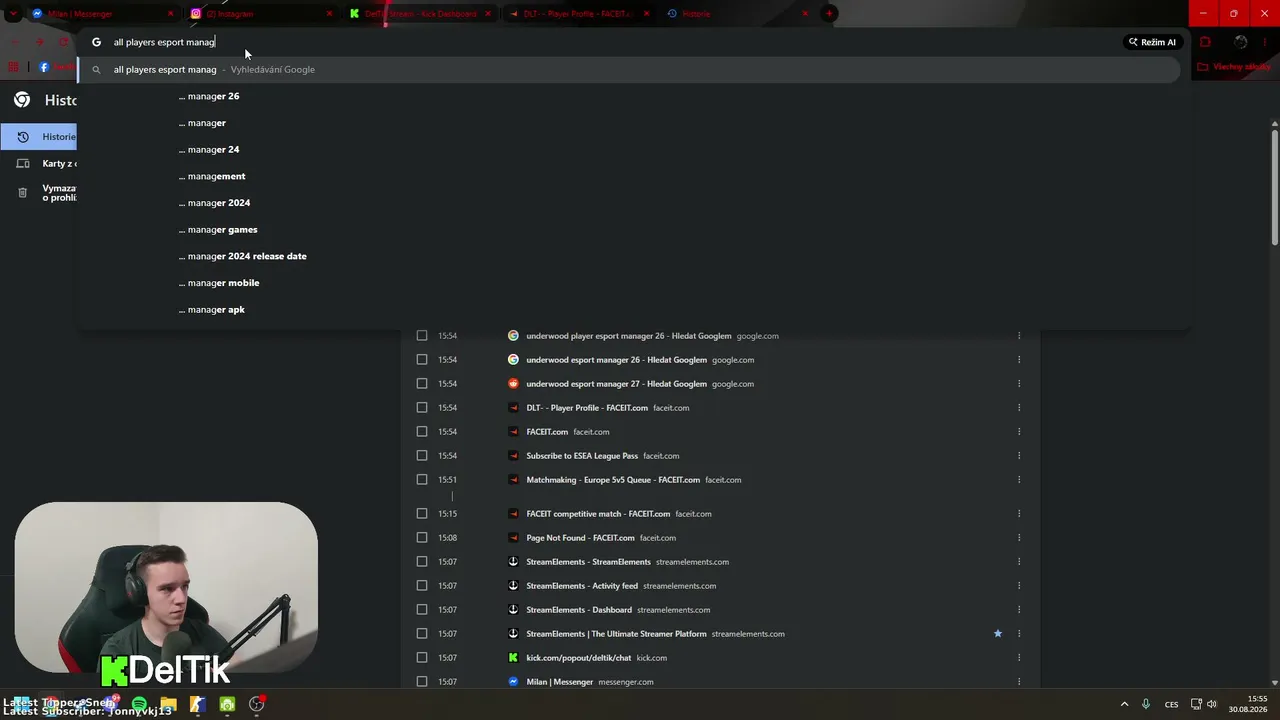The image size is (1280, 720).
Task: Show options for Matchmaking Europe 5v5 Queue
Action: click(1019, 480)
